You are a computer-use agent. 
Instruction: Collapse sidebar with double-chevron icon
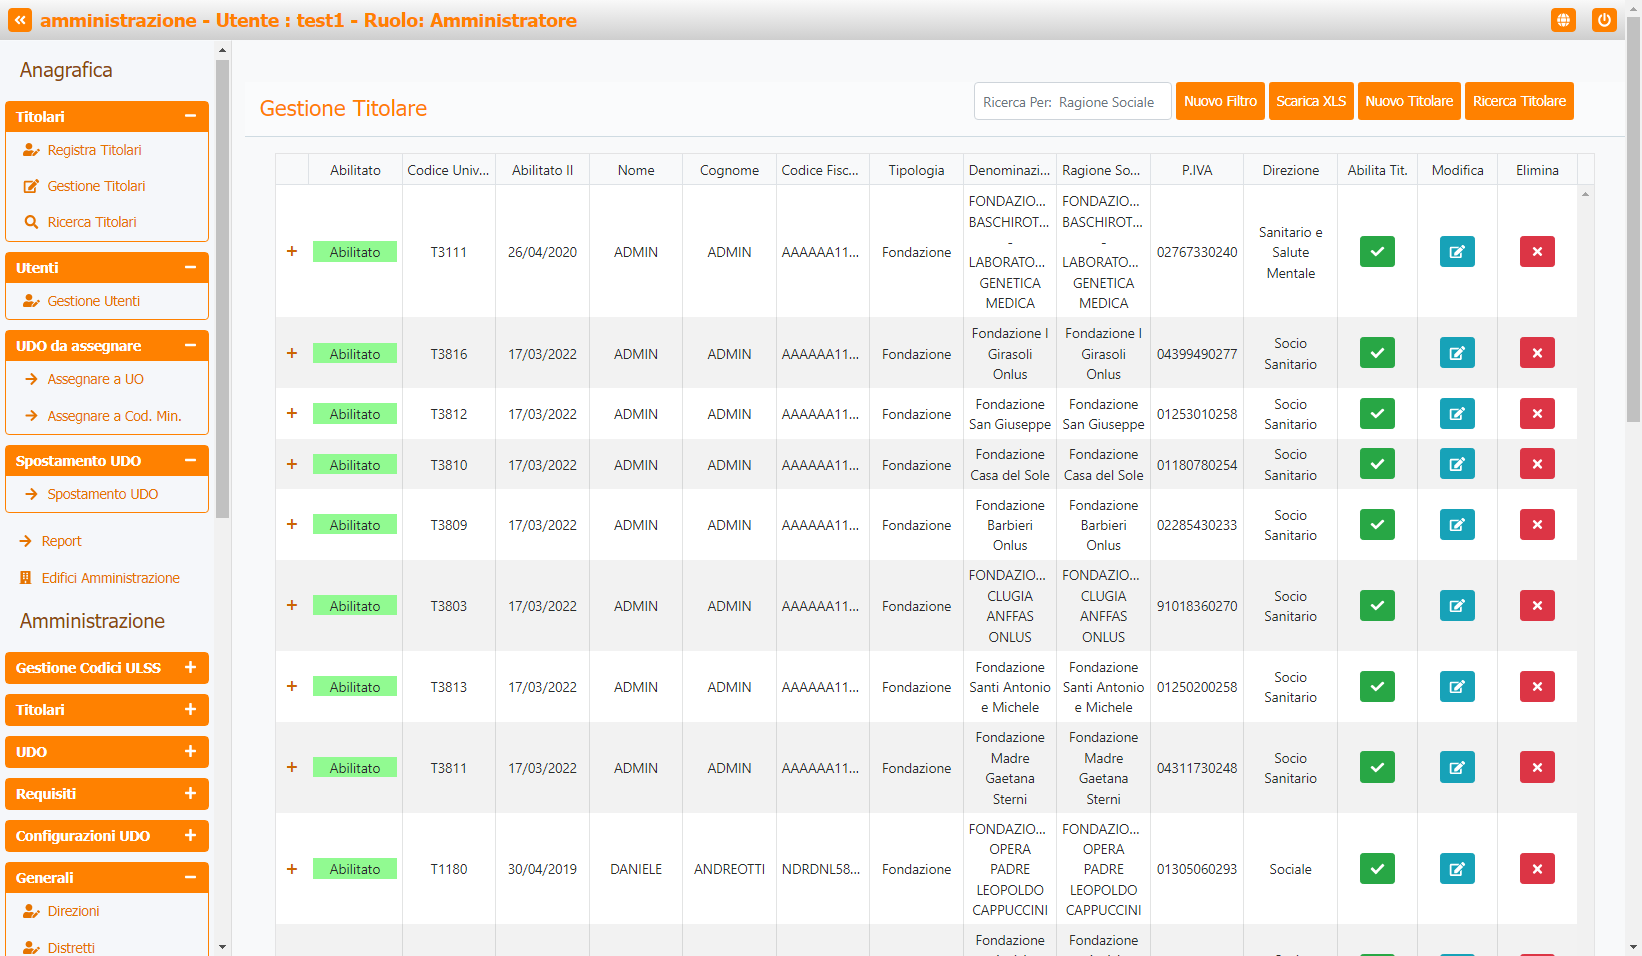point(20,20)
